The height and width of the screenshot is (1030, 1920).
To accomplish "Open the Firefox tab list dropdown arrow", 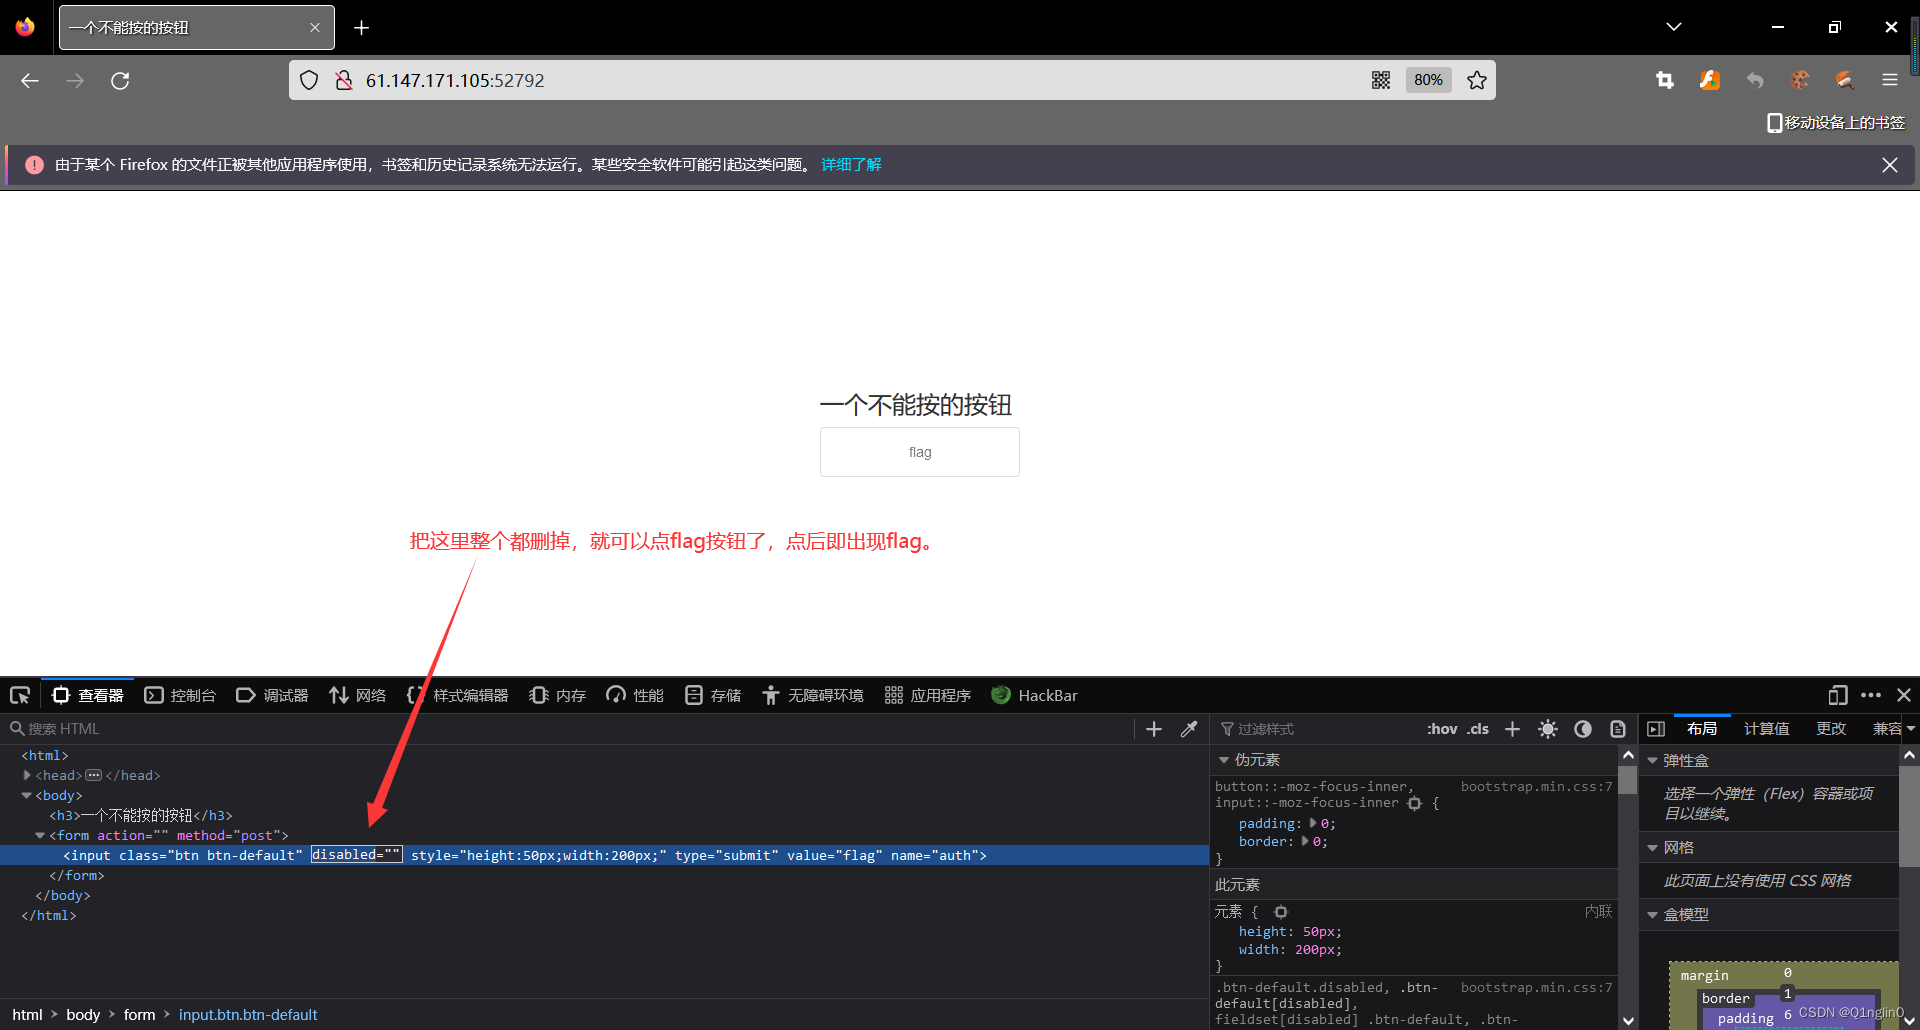I will pyautogui.click(x=1674, y=27).
